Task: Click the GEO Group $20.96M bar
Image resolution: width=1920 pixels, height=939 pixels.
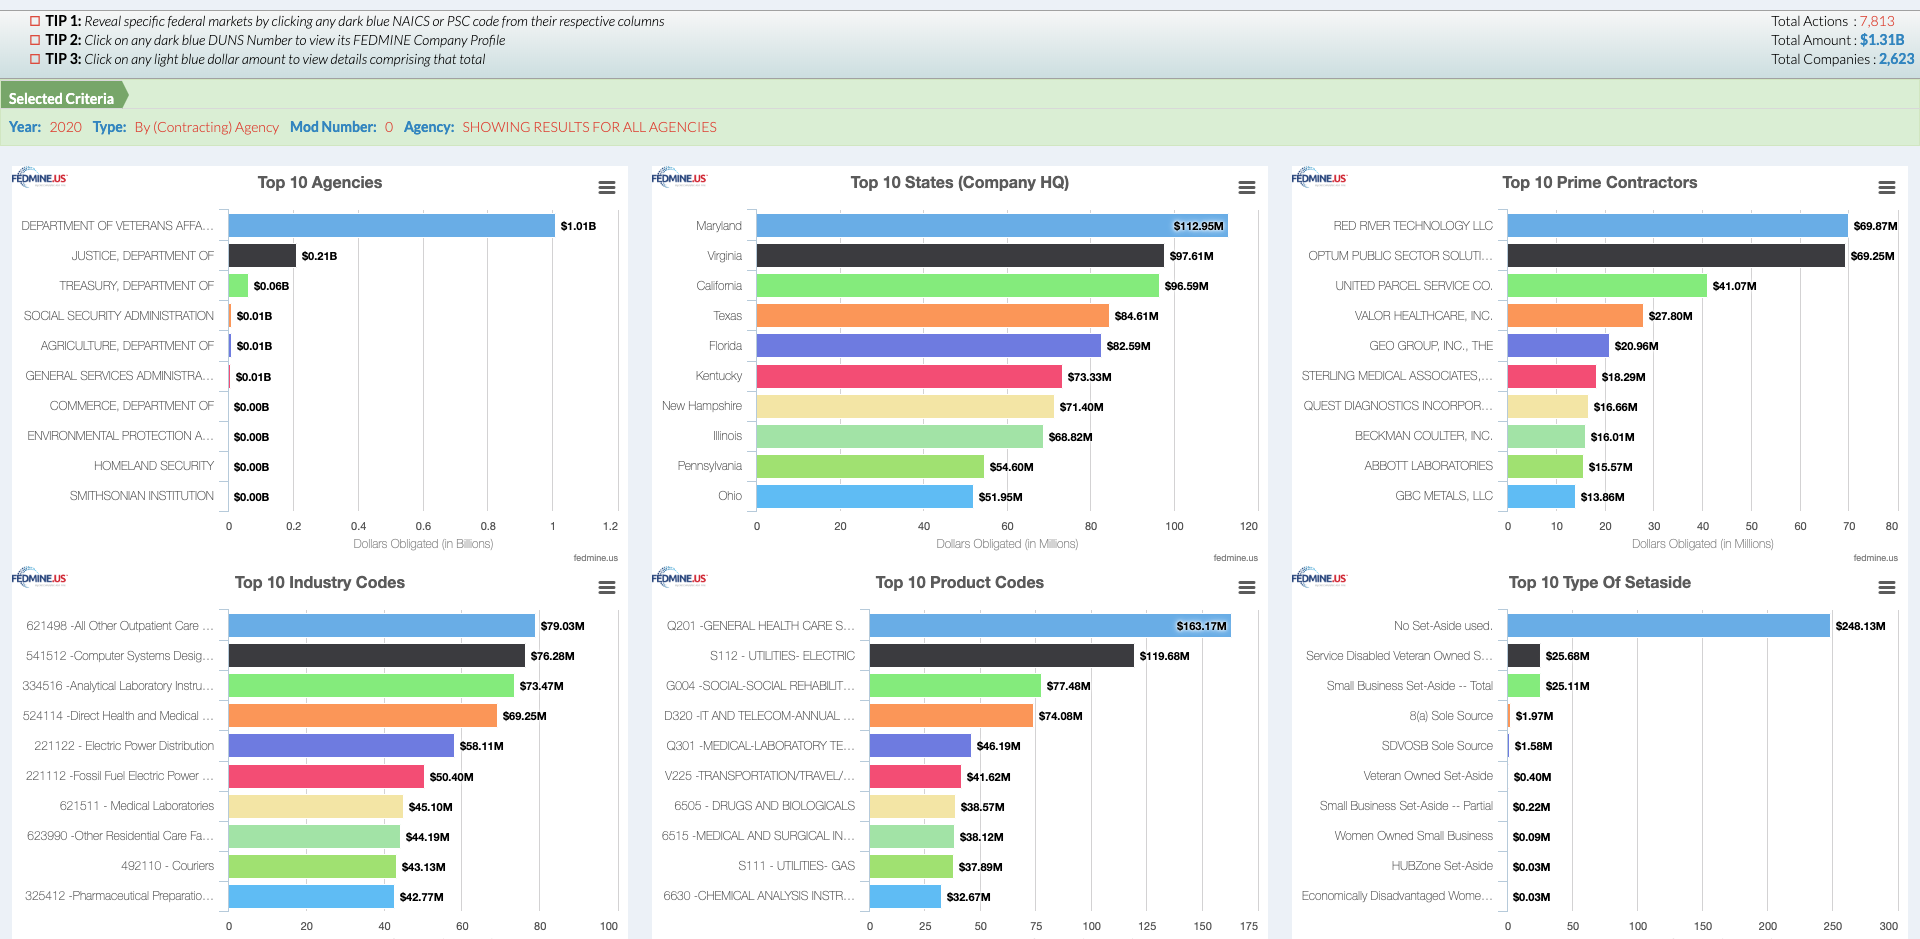Action: click(1558, 346)
